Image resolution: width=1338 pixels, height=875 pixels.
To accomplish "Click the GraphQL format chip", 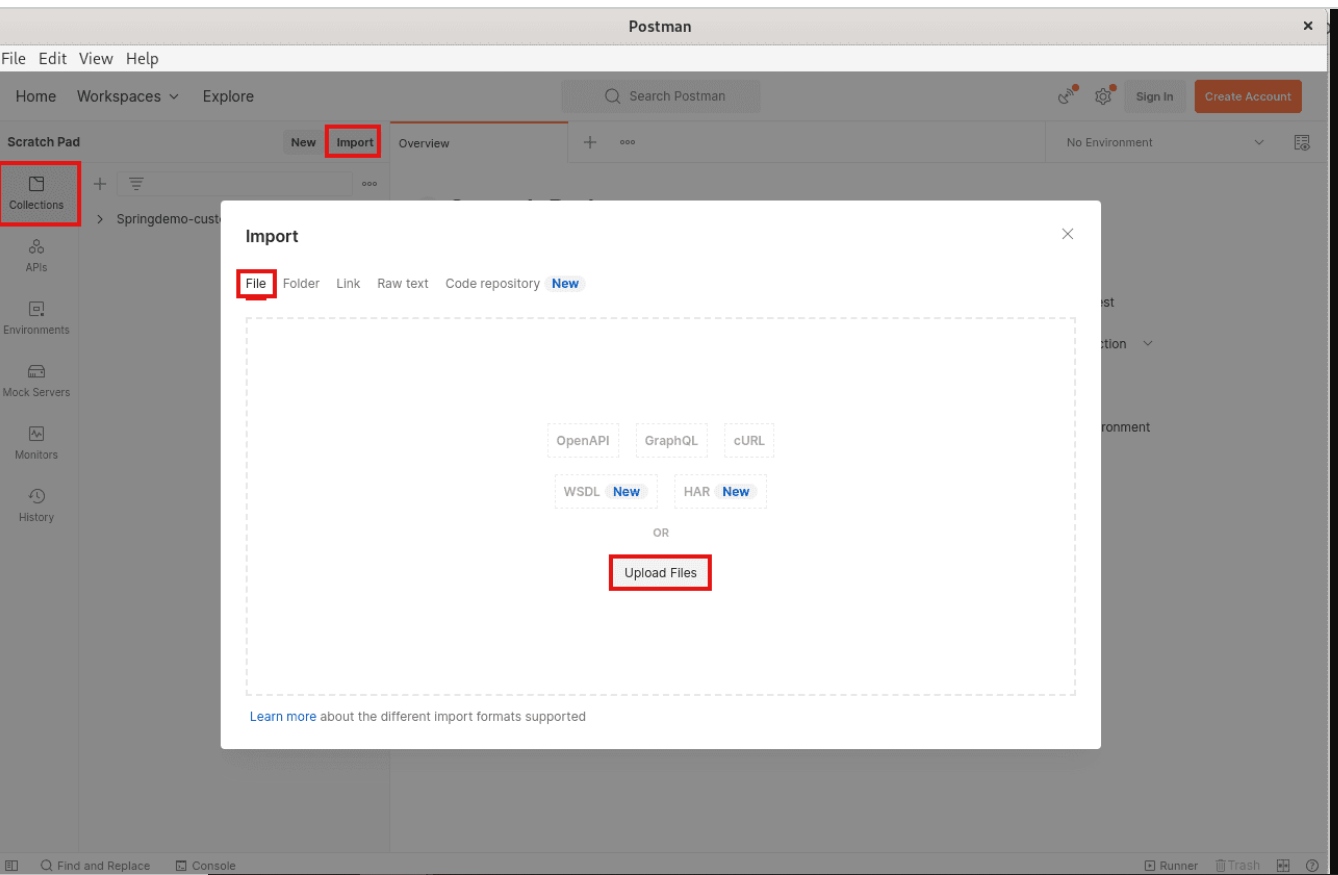I will [671, 440].
